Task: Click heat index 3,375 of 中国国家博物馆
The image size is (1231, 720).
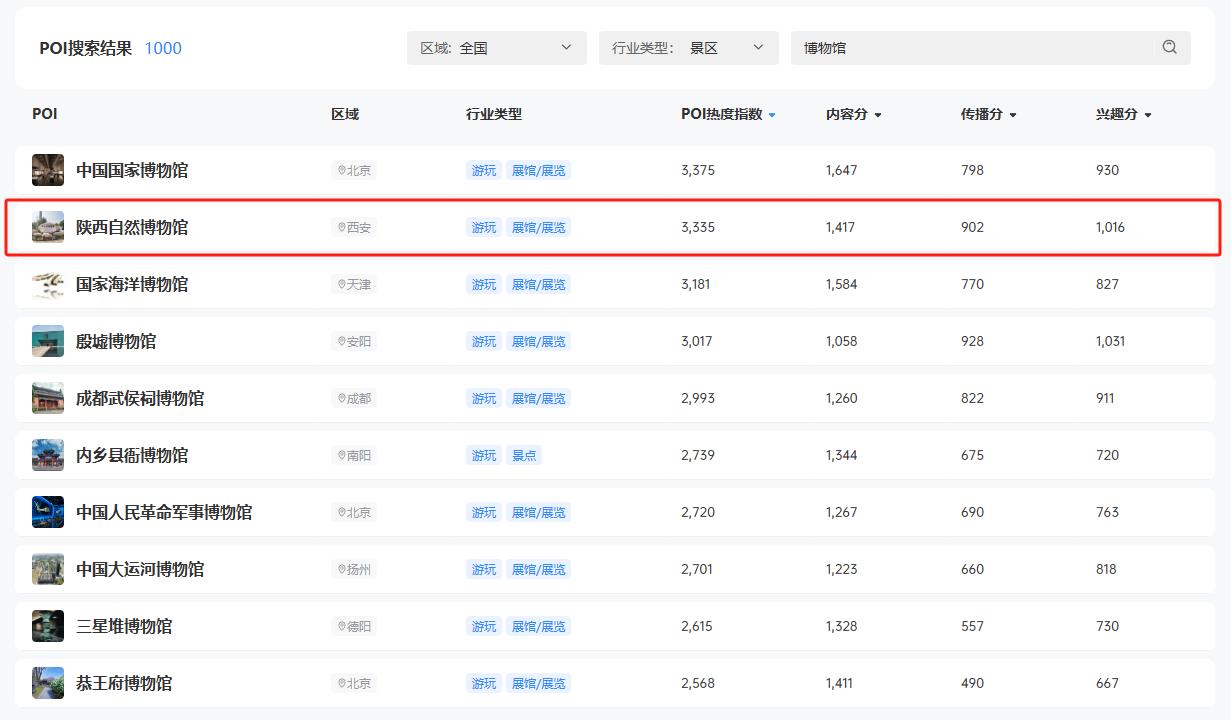Action: point(698,170)
